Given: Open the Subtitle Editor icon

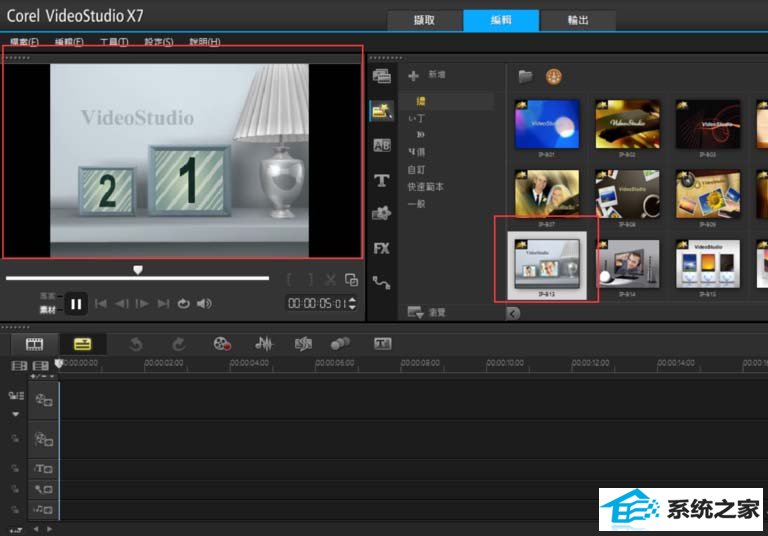Looking at the screenshot, I should pos(383,344).
